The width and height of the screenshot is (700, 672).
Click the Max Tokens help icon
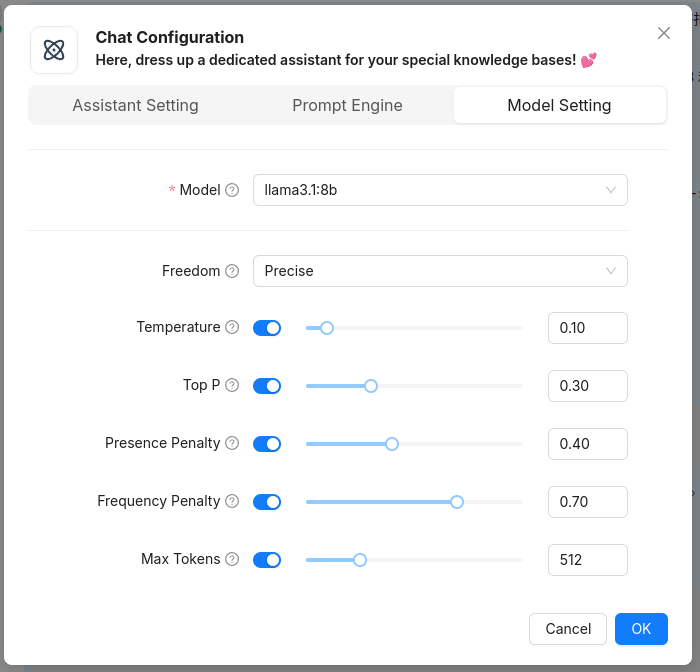point(232,559)
